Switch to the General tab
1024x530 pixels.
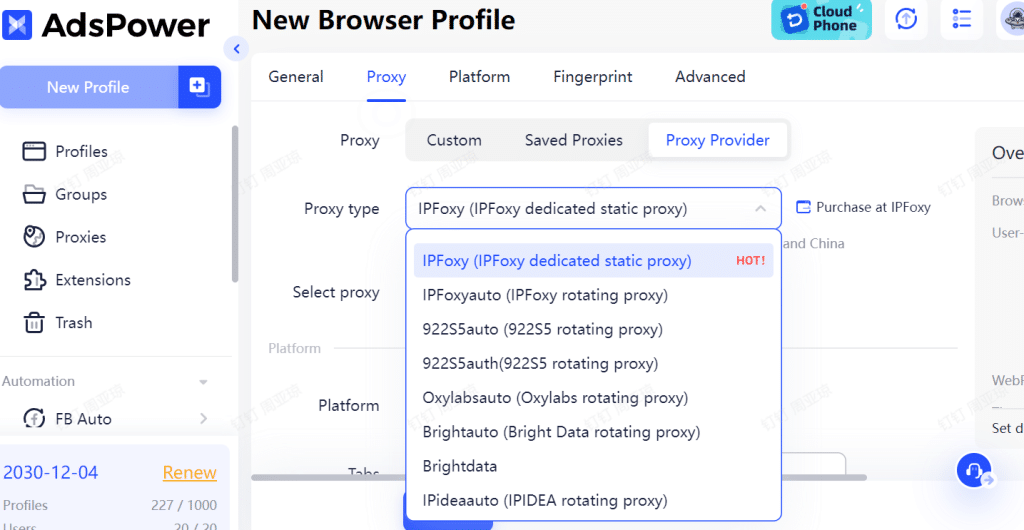pos(296,77)
